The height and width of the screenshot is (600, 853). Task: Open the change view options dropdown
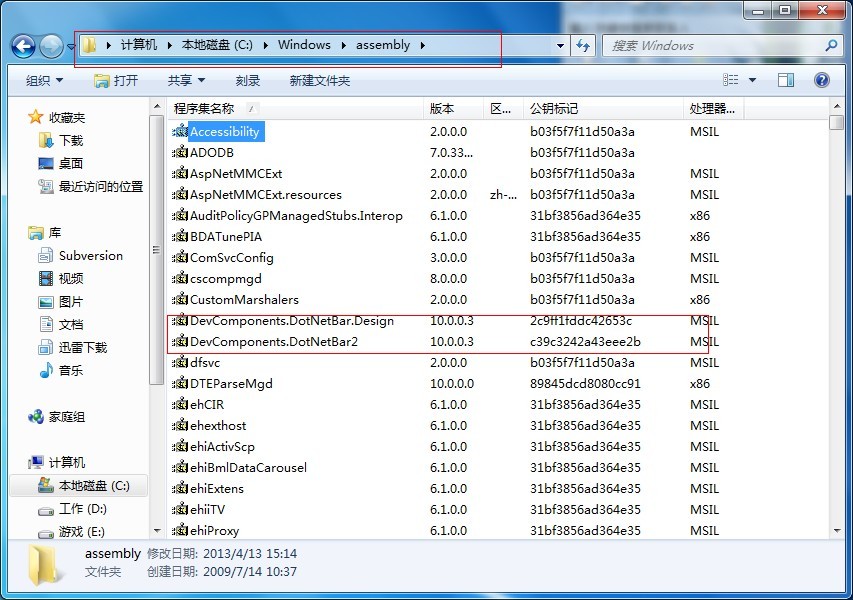(x=754, y=80)
